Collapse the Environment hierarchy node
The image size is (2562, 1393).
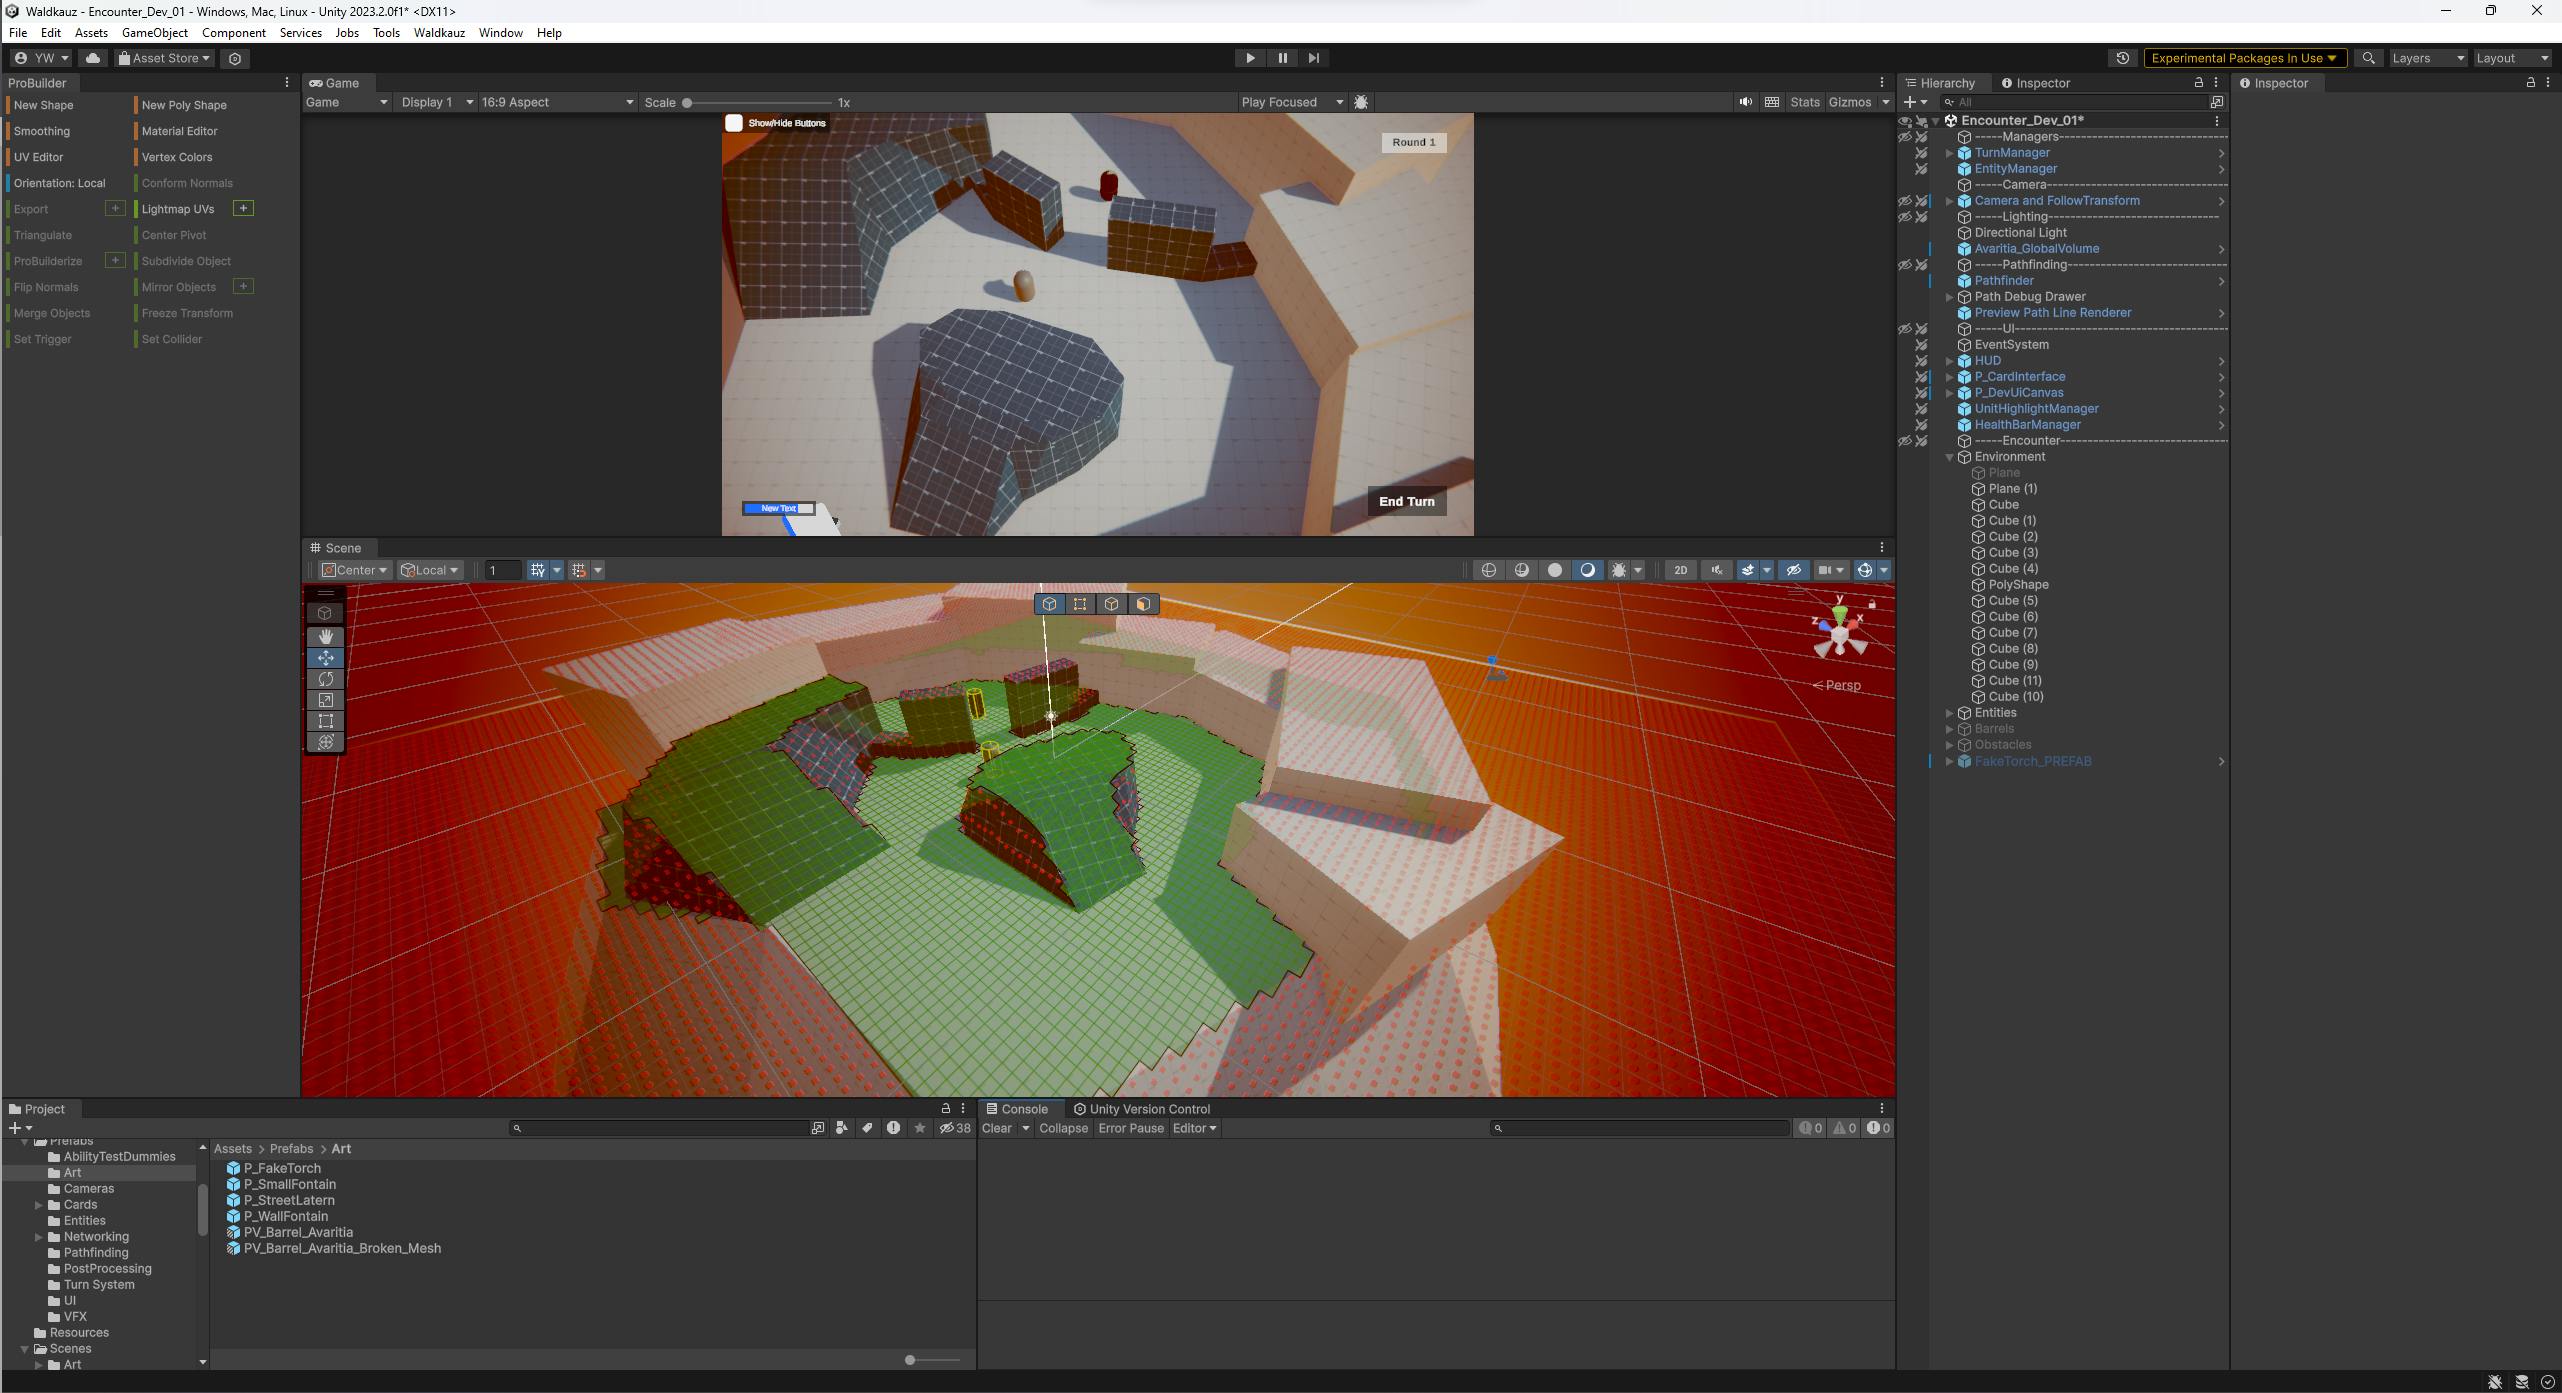coord(1949,457)
